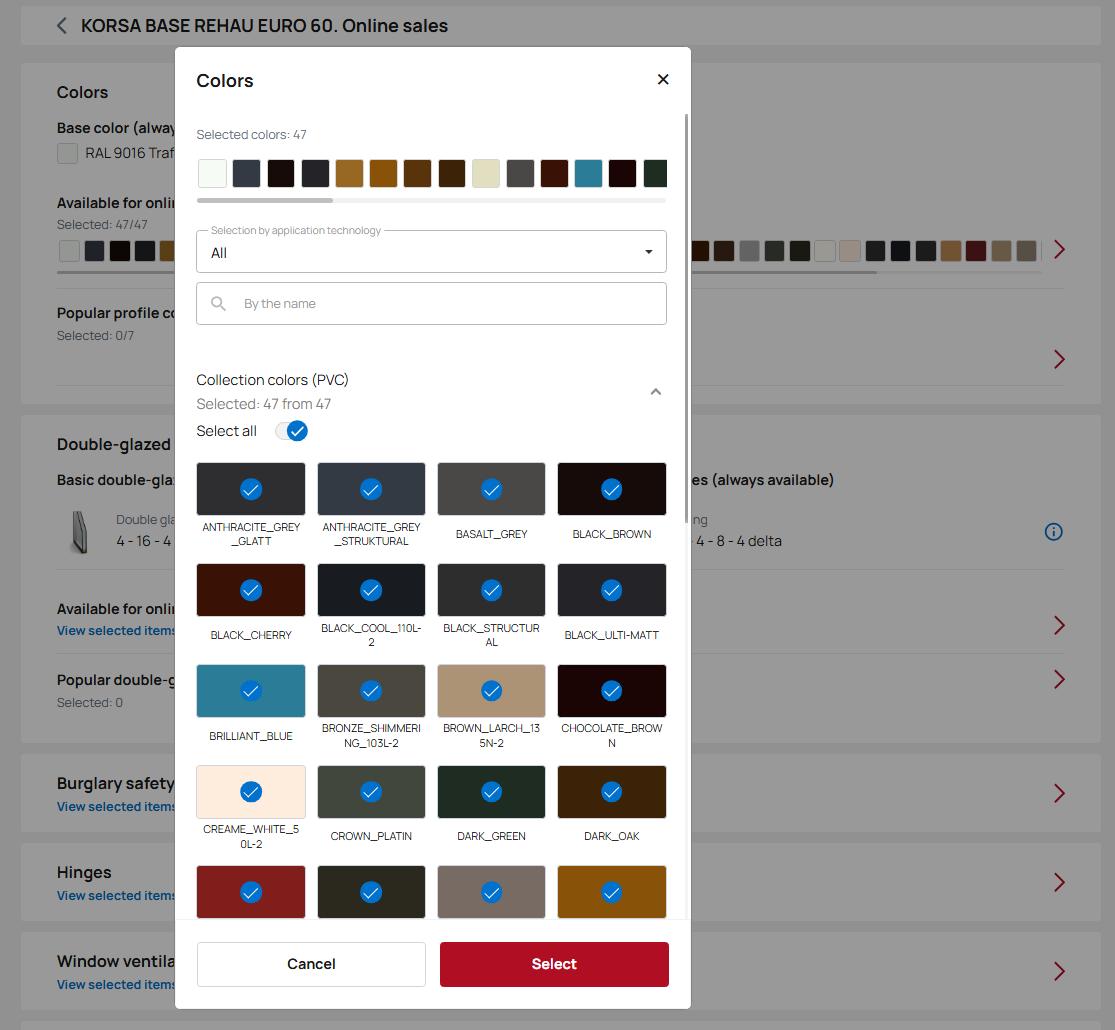Go back using the header arrow
This screenshot has height=1030, width=1115.
click(62, 26)
